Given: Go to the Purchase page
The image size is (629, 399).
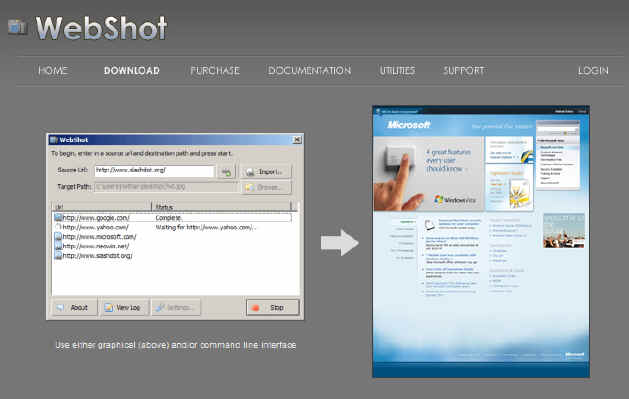Looking at the screenshot, I should pos(215,71).
